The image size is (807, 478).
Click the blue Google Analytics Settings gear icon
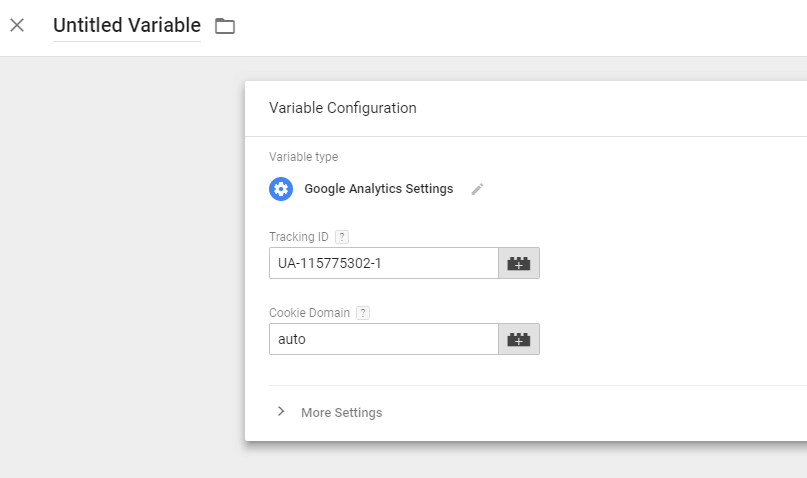click(281, 189)
